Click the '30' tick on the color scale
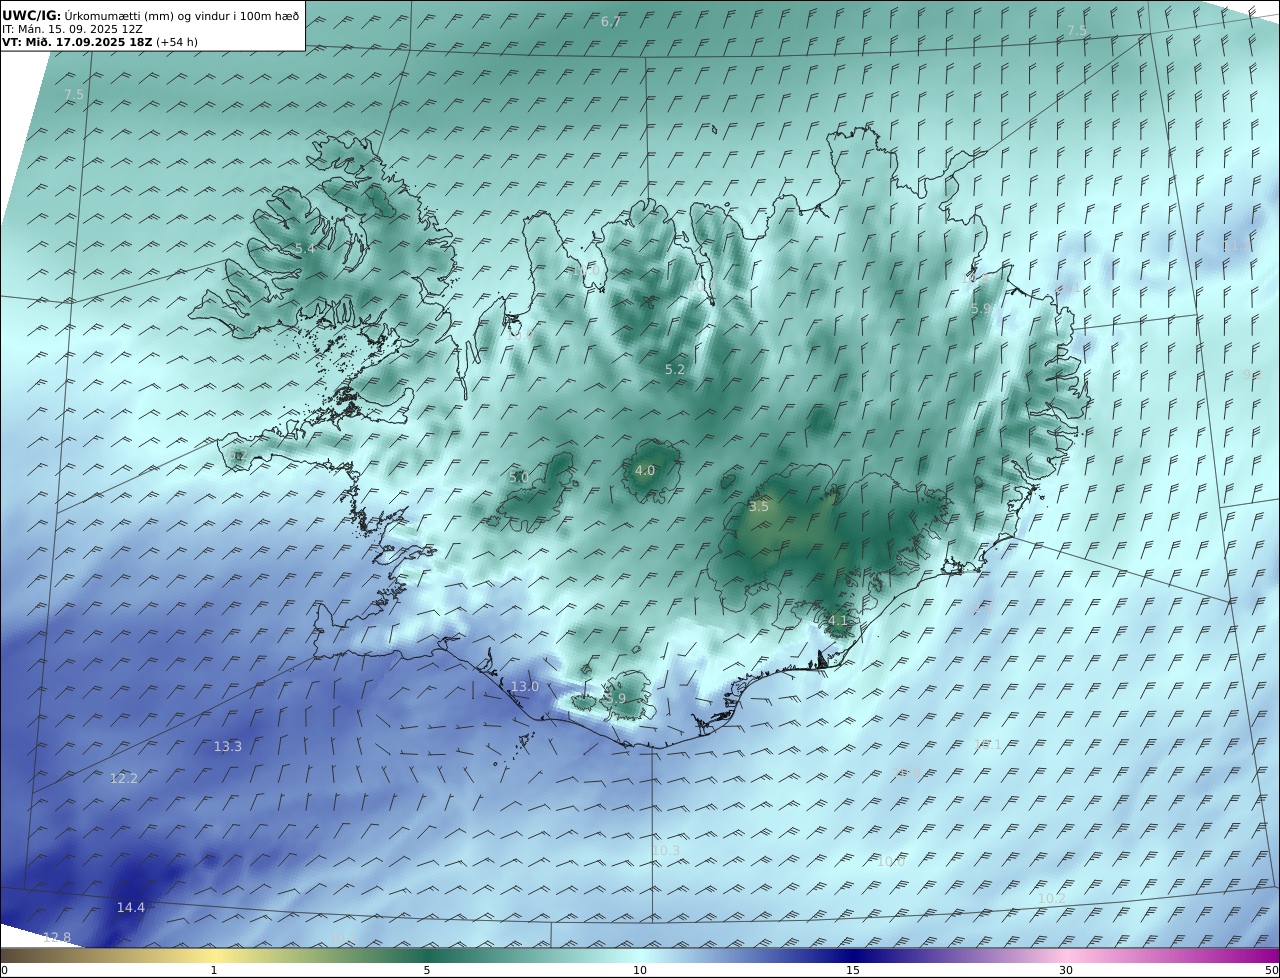 pyautogui.click(x=1066, y=970)
